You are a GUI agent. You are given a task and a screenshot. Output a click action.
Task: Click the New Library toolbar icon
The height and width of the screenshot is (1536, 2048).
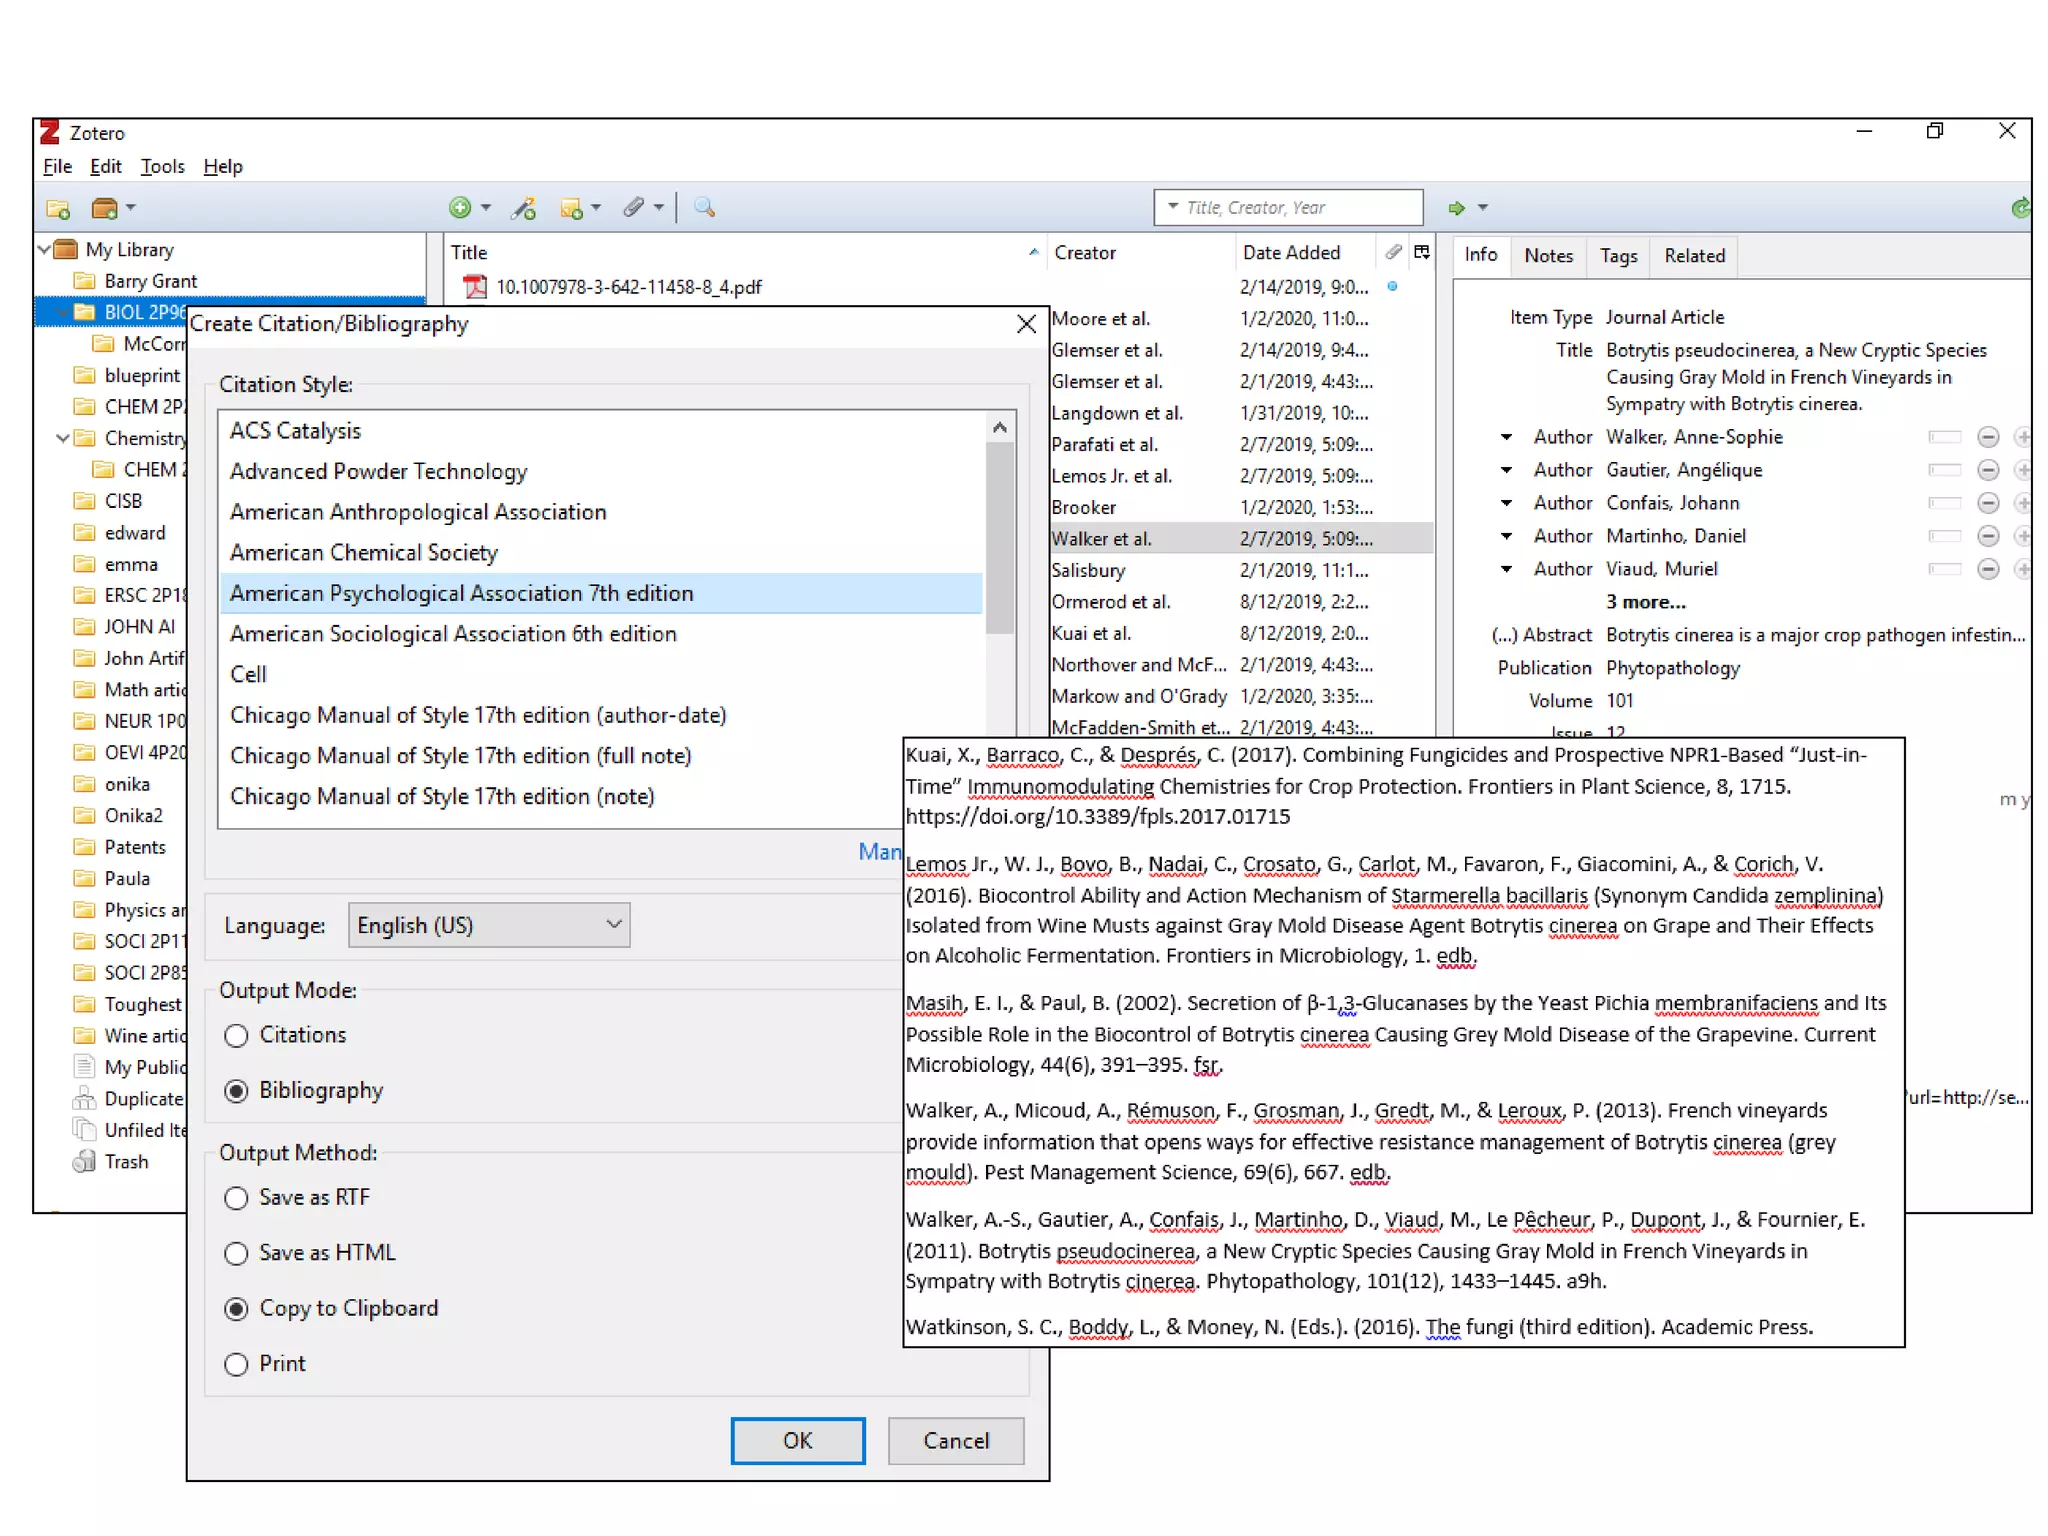(105, 208)
